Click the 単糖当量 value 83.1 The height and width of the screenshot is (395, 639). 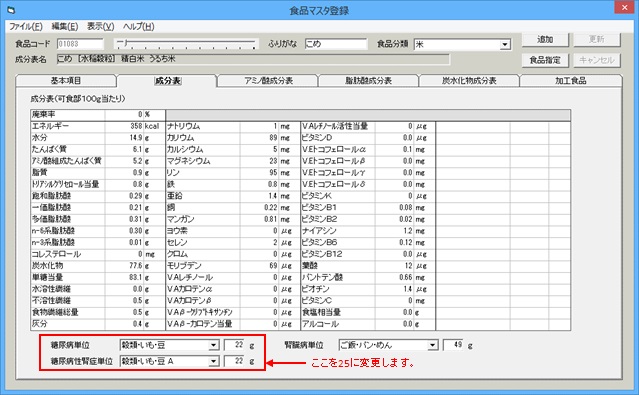(x=124, y=278)
